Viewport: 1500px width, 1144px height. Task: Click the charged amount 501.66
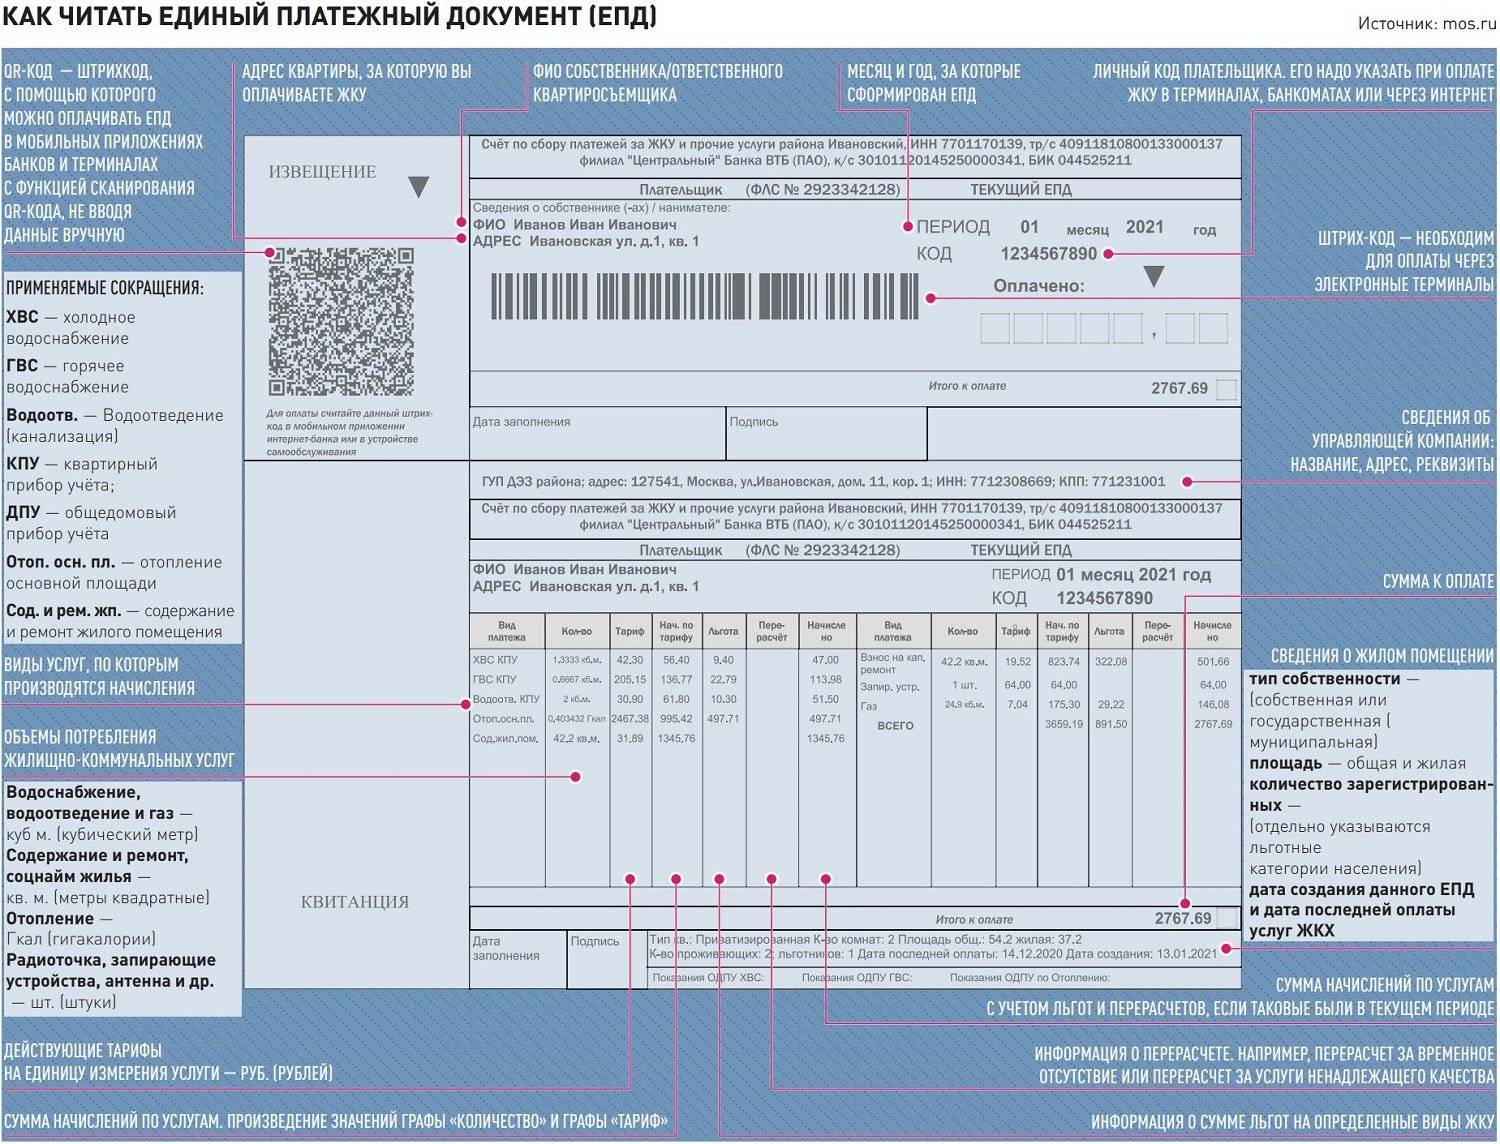(x=1213, y=662)
